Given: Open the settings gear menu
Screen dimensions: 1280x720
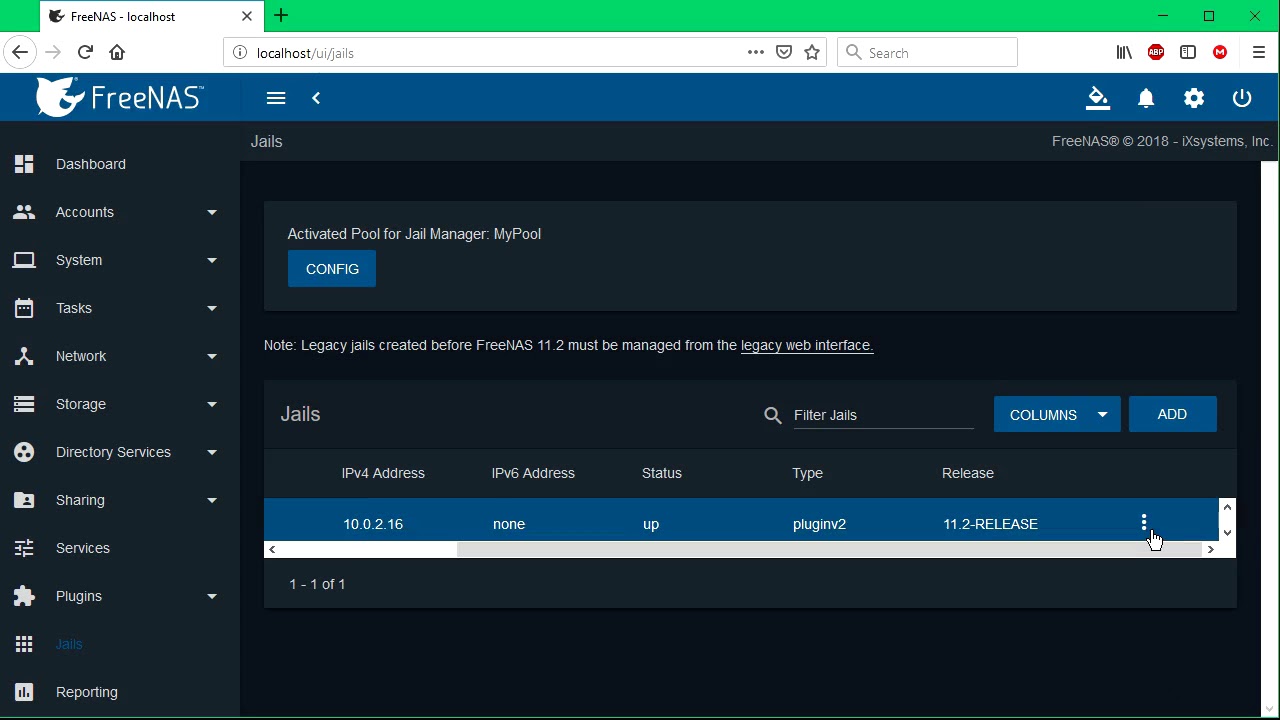Looking at the screenshot, I should tap(1194, 98).
